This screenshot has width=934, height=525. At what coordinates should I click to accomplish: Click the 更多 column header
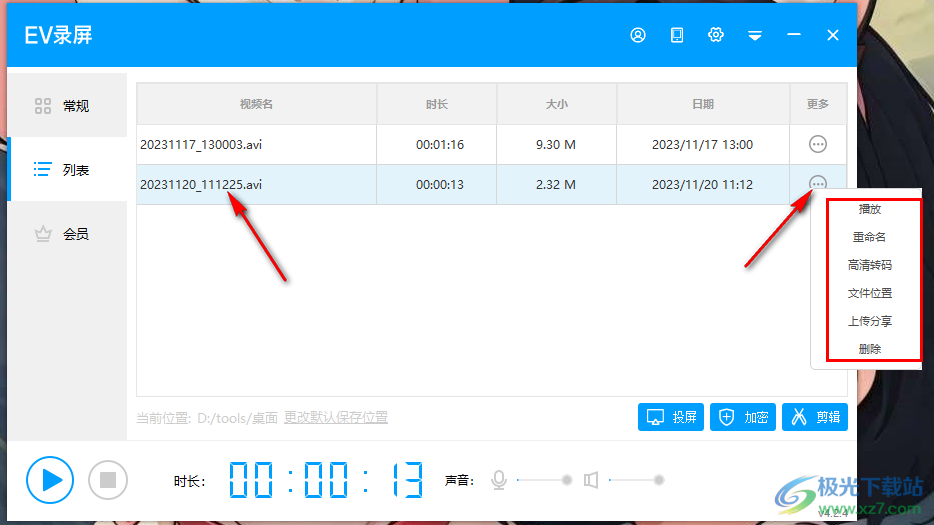(818, 104)
